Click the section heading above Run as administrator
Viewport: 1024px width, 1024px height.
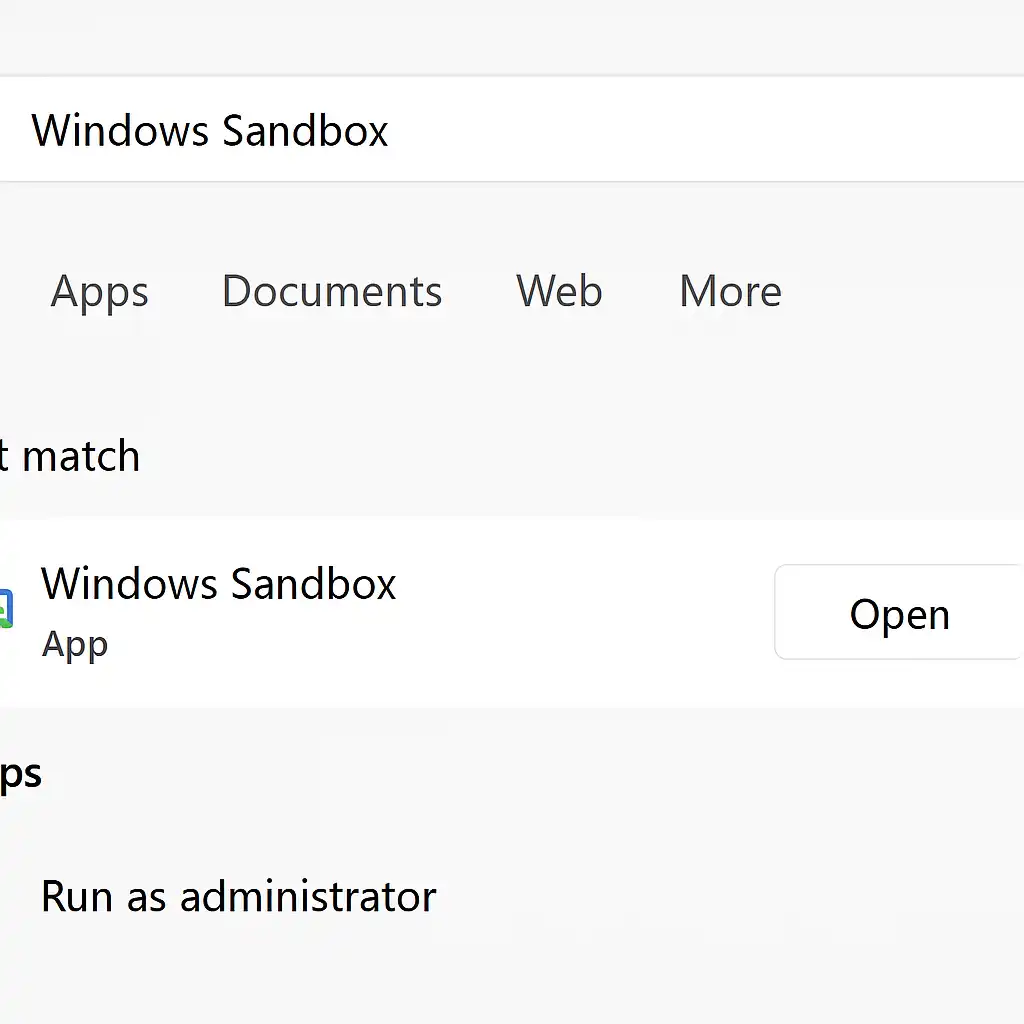coord(20,774)
